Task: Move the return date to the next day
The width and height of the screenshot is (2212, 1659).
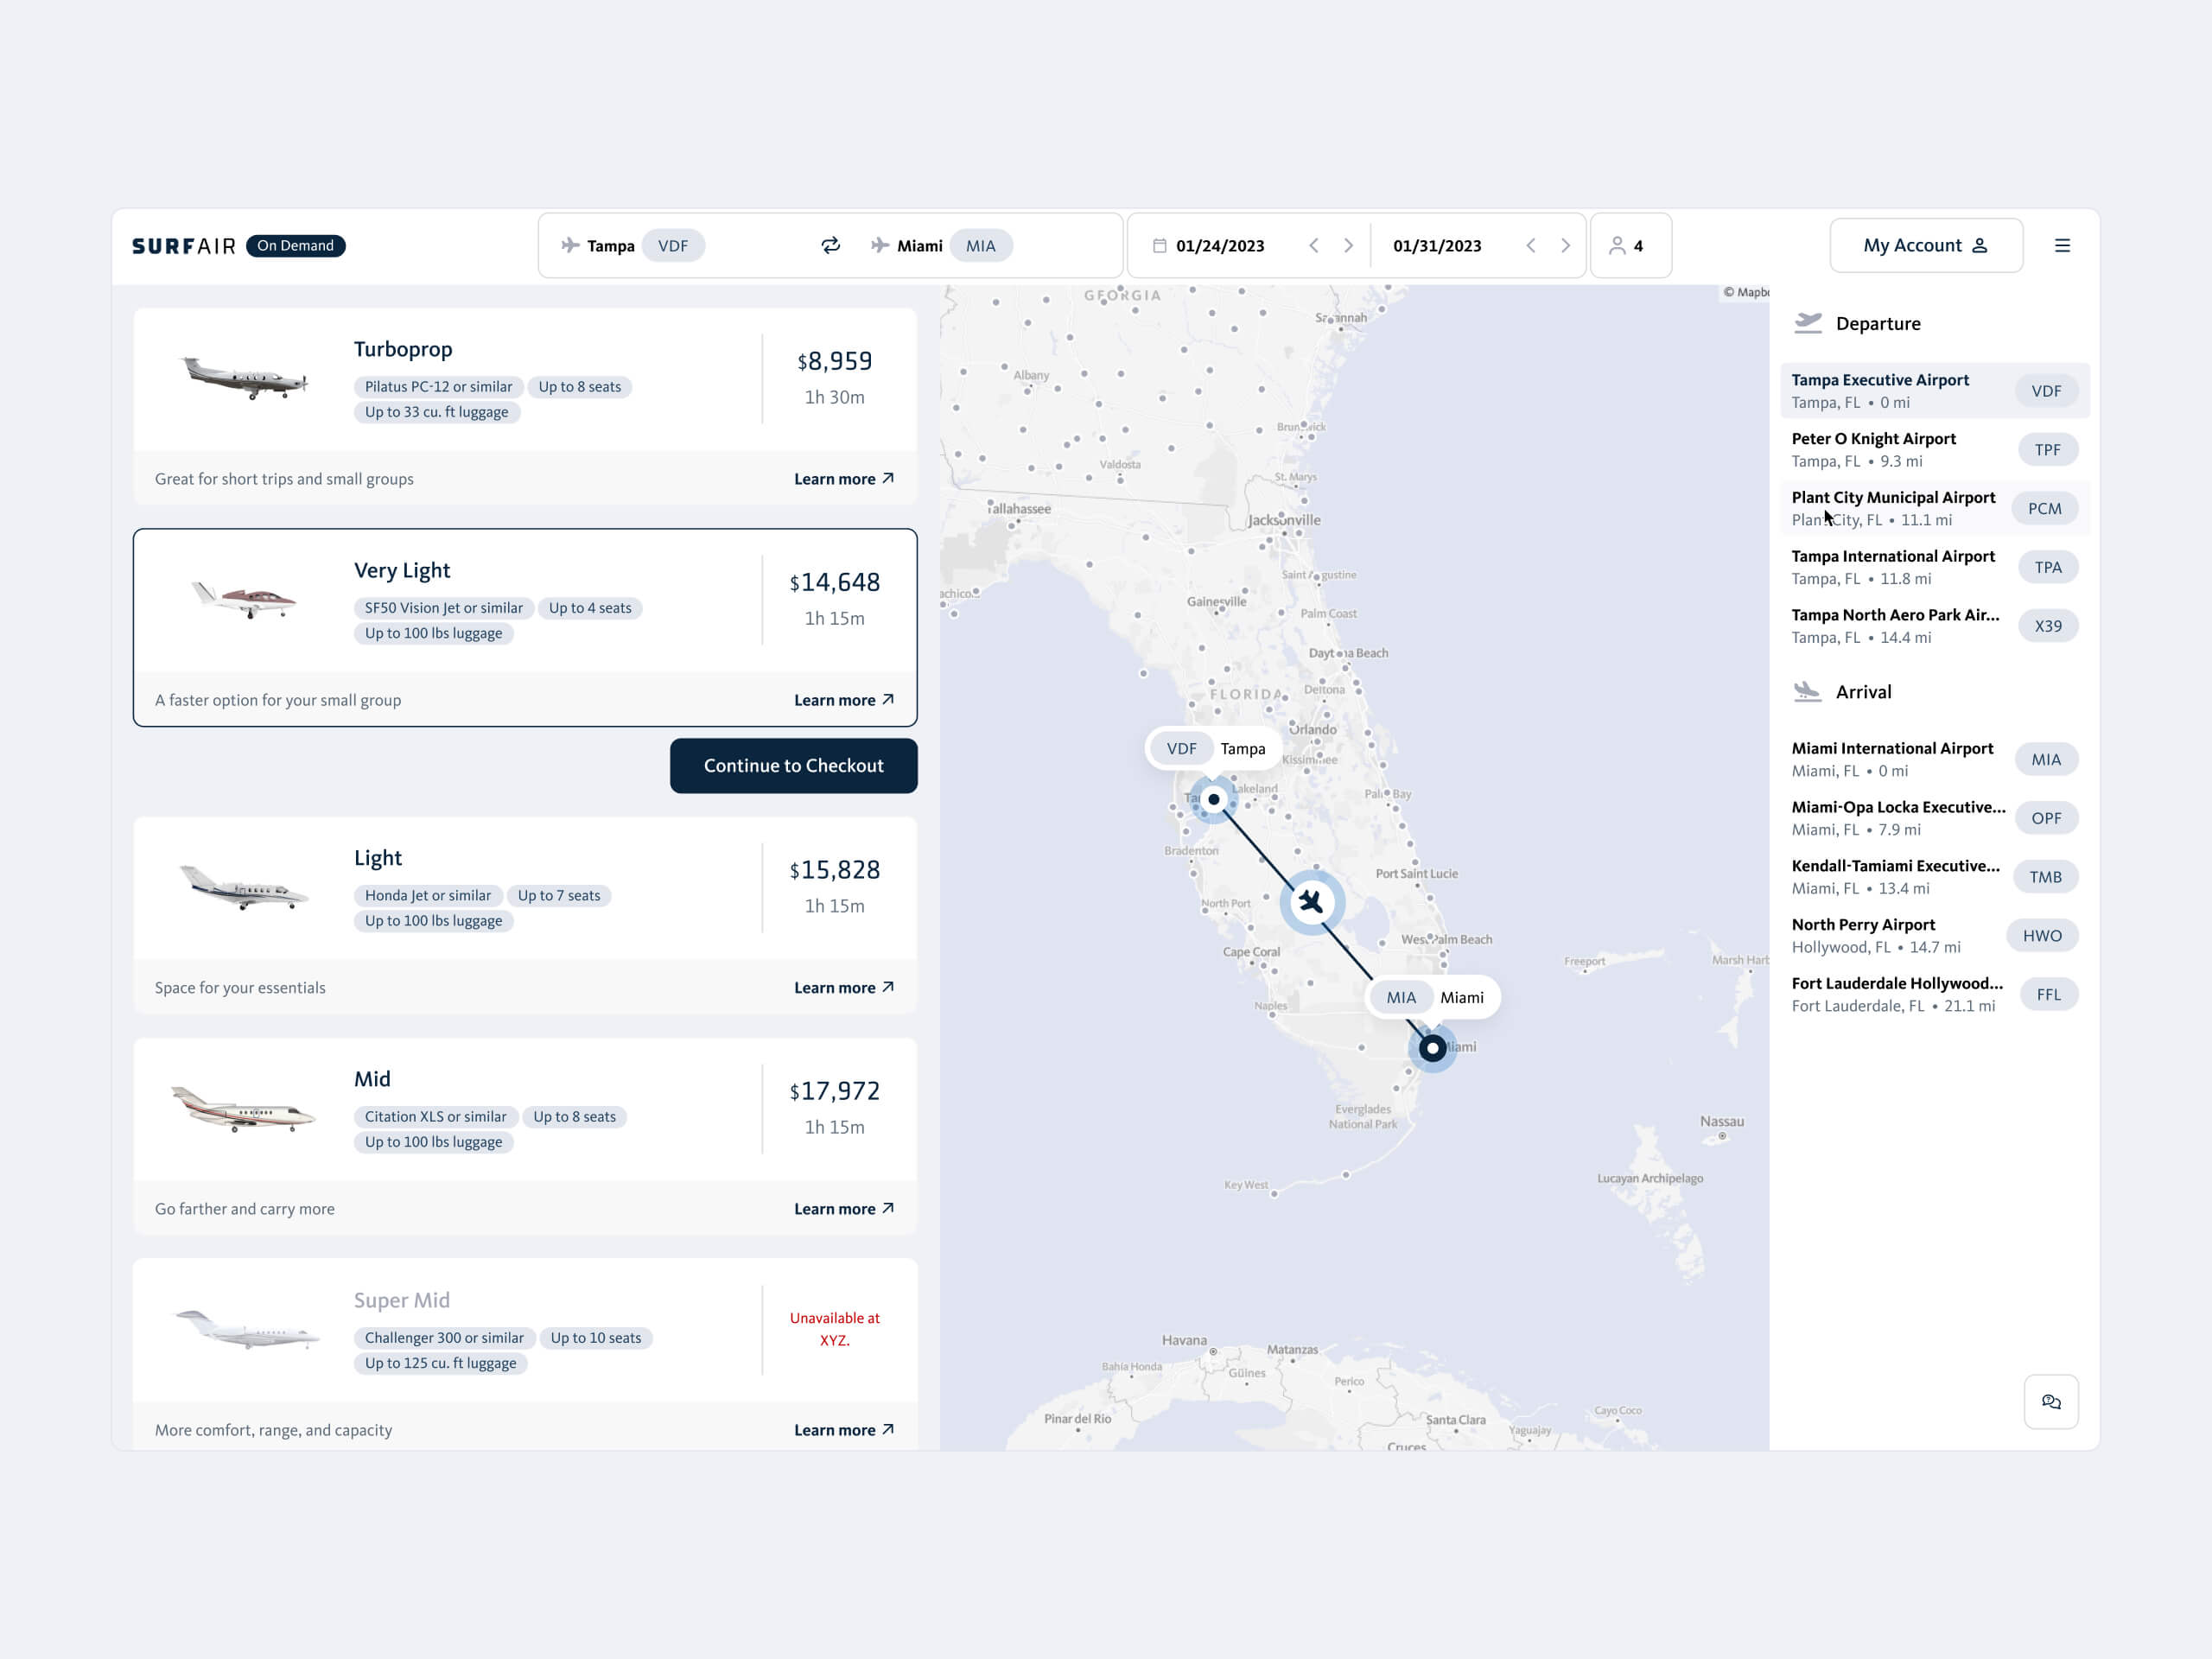Action: 1565,246
